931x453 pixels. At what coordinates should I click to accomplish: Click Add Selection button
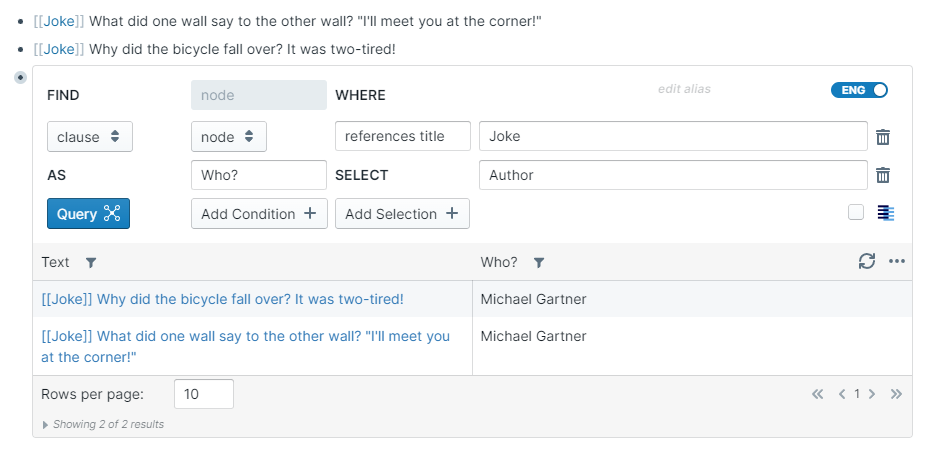[x=402, y=214]
